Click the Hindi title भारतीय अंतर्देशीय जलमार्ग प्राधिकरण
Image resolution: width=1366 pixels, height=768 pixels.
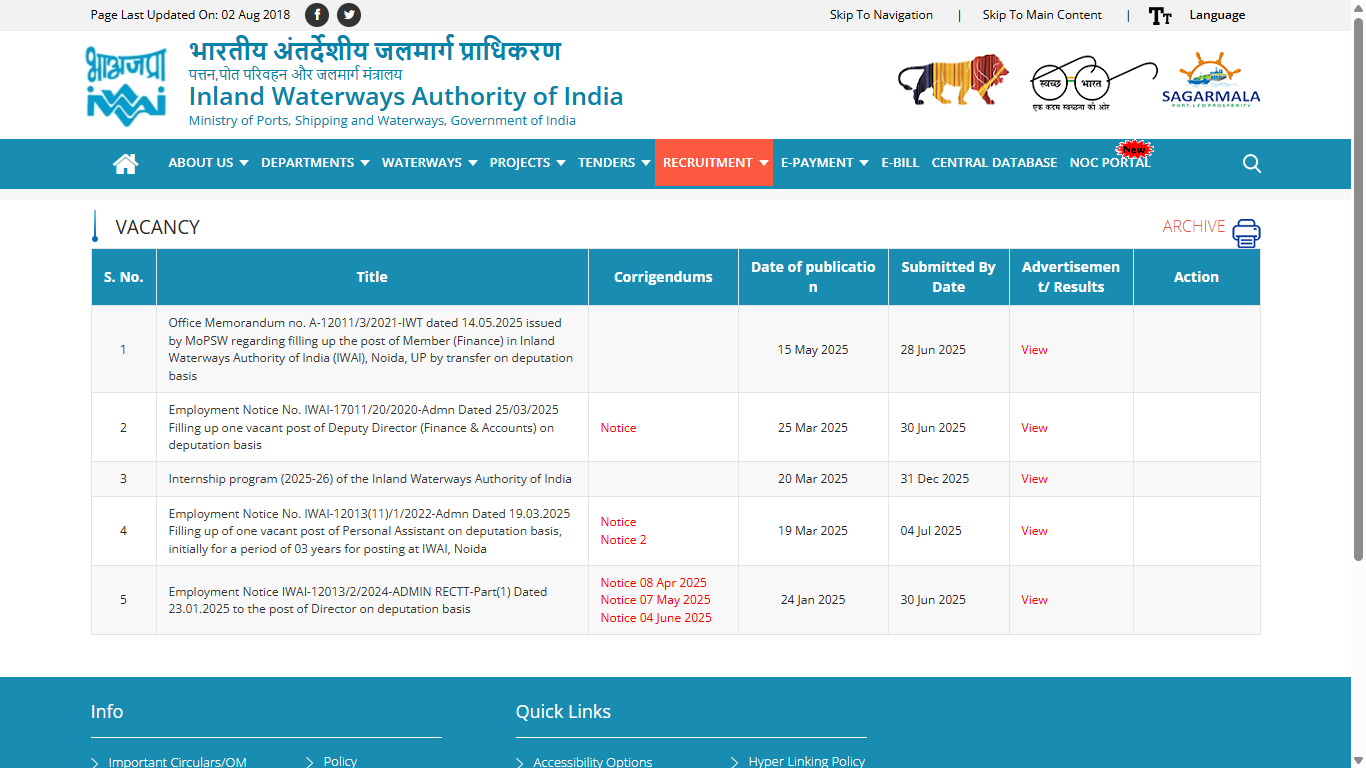[x=375, y=50]
